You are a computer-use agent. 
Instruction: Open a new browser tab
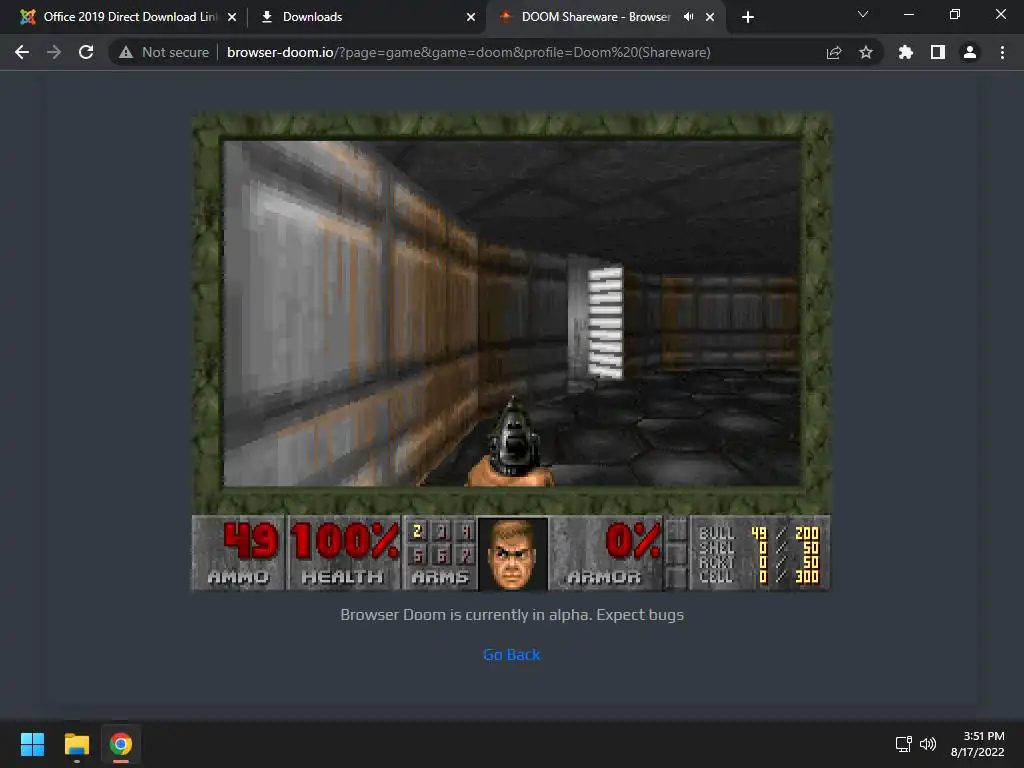(x=748, y=17)
